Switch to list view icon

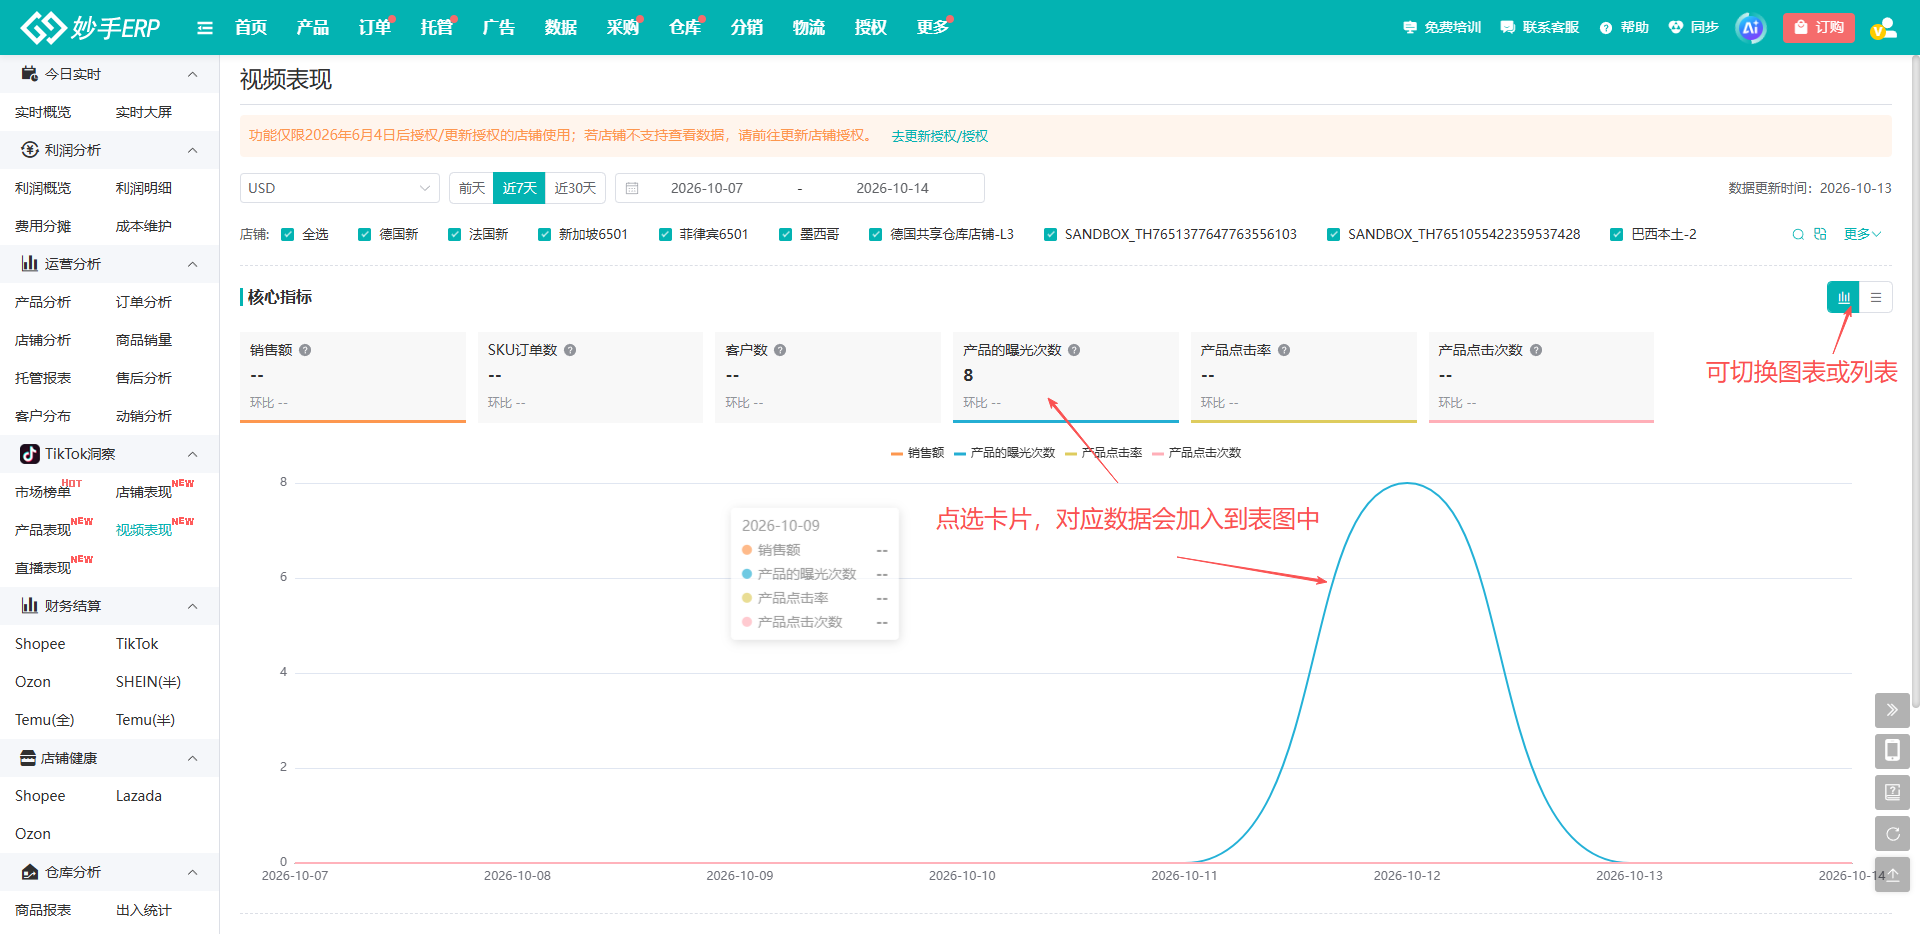[x=1876, y=297]
